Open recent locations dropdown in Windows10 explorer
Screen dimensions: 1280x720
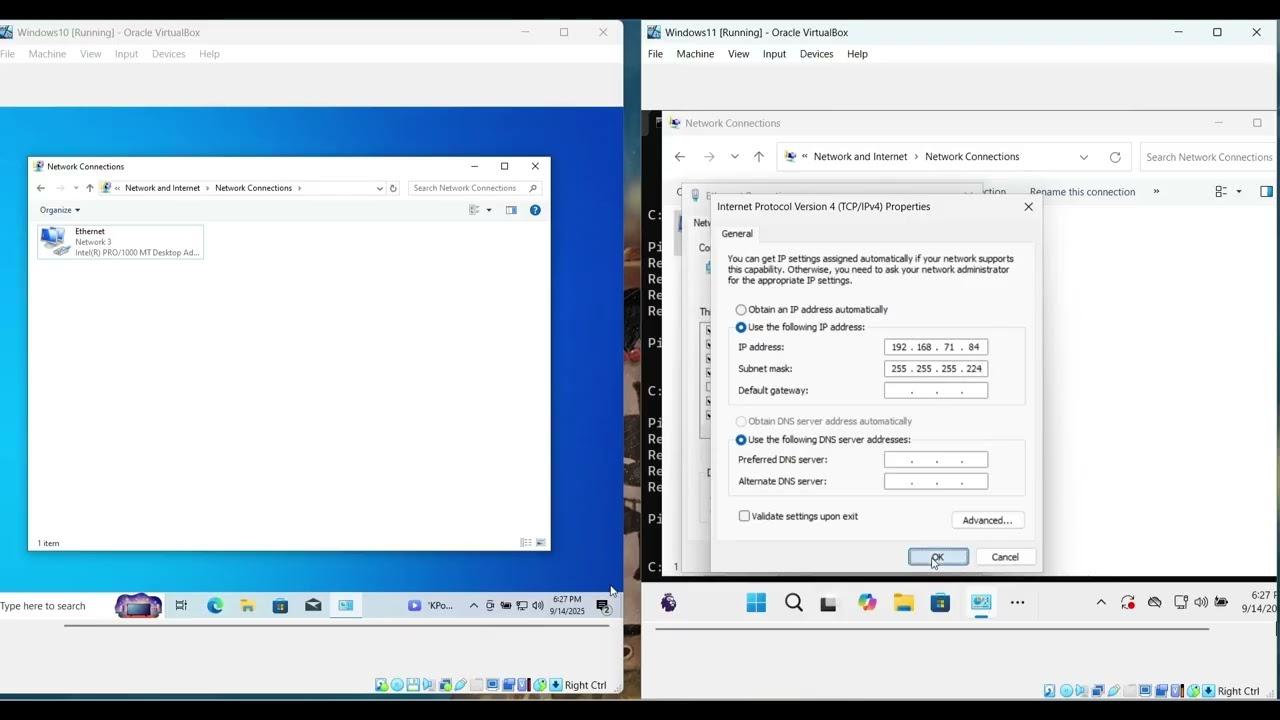pyautogui.click(x=75, y=188)
